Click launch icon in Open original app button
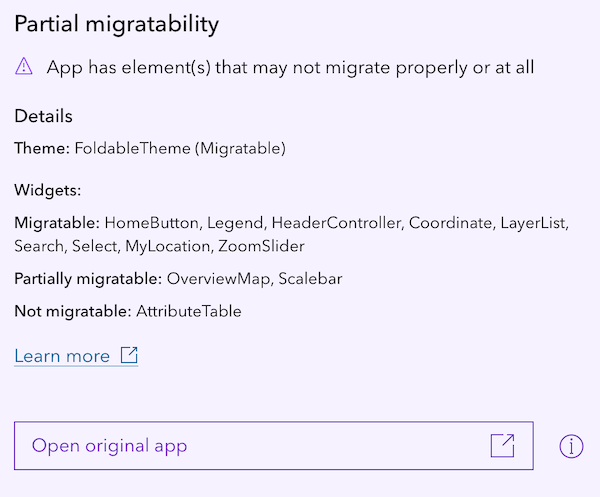The width and height of the screenshot is (600, 497). [x=502, y=445]
